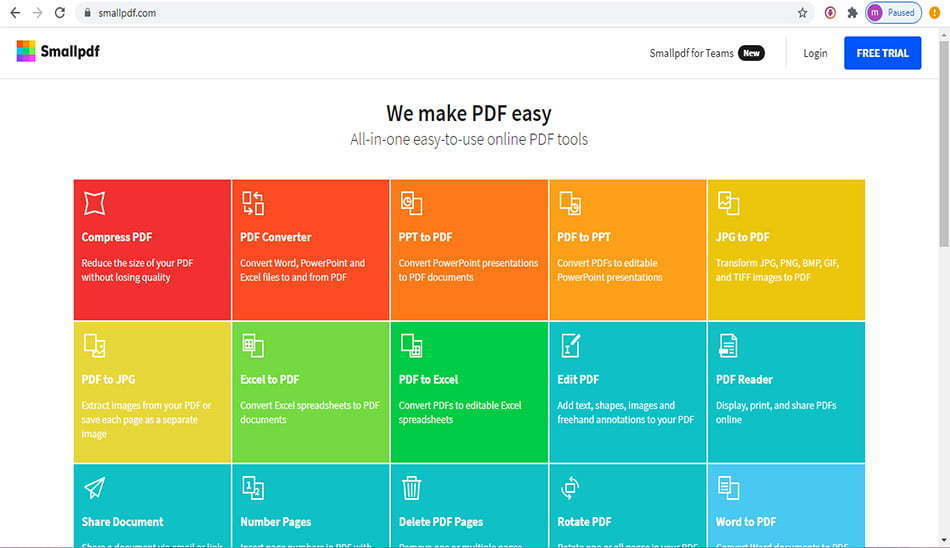Click 'Convert Word, PowerPoint and Excel' description
Image resolution: width=950 pixels, height=548 pixels.
pyautogui.click(x=302, y=270)
